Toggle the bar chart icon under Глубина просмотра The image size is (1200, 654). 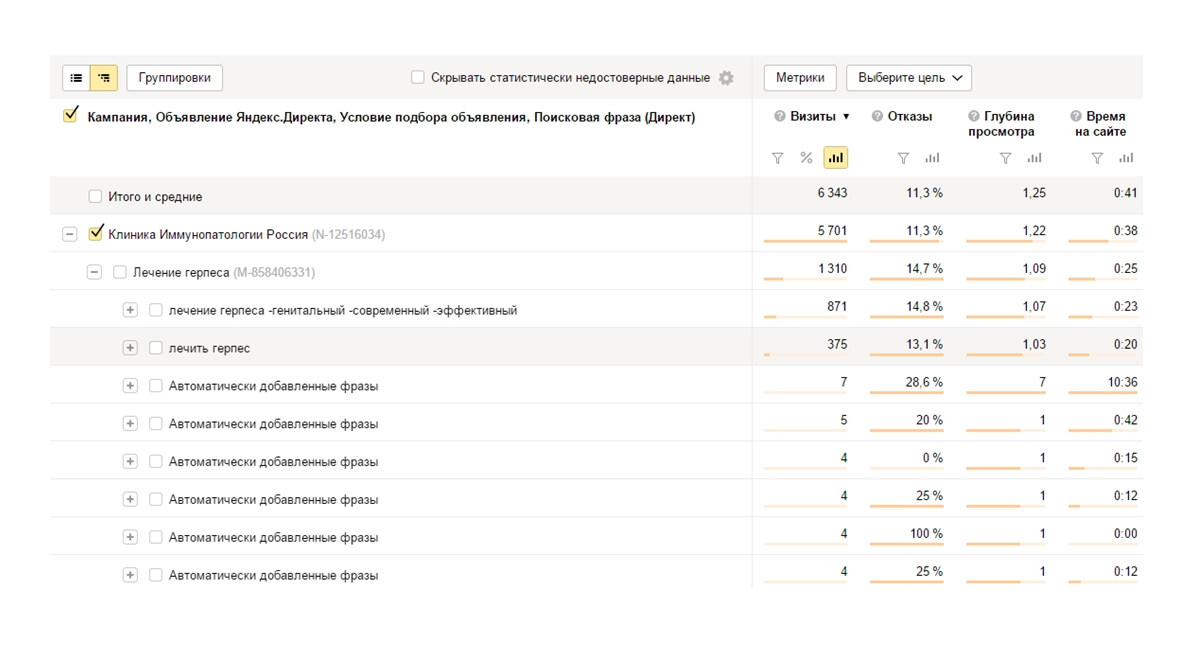(x=1034, y=158)
